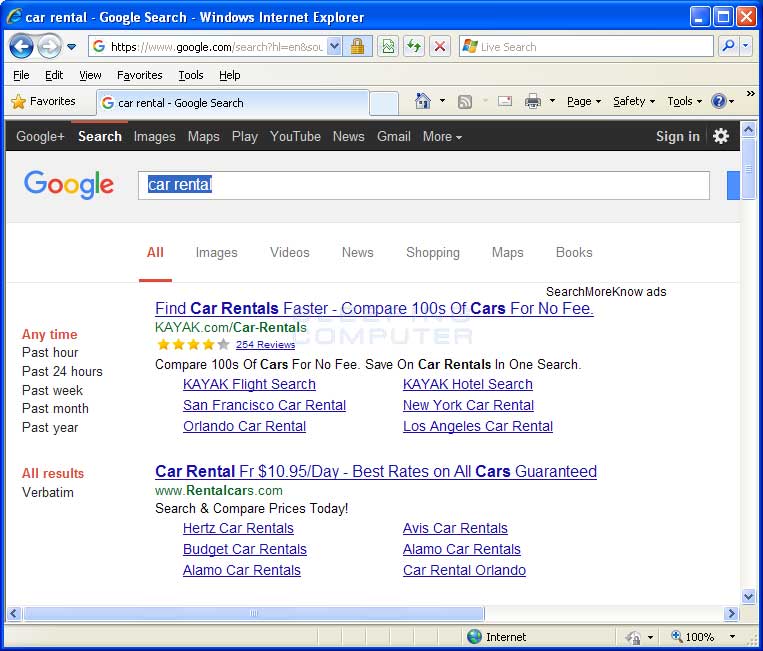Click horizontal scrollbar right arrow
The width and height of the screenshot is (763, 651).
click(x=731, y=614)
